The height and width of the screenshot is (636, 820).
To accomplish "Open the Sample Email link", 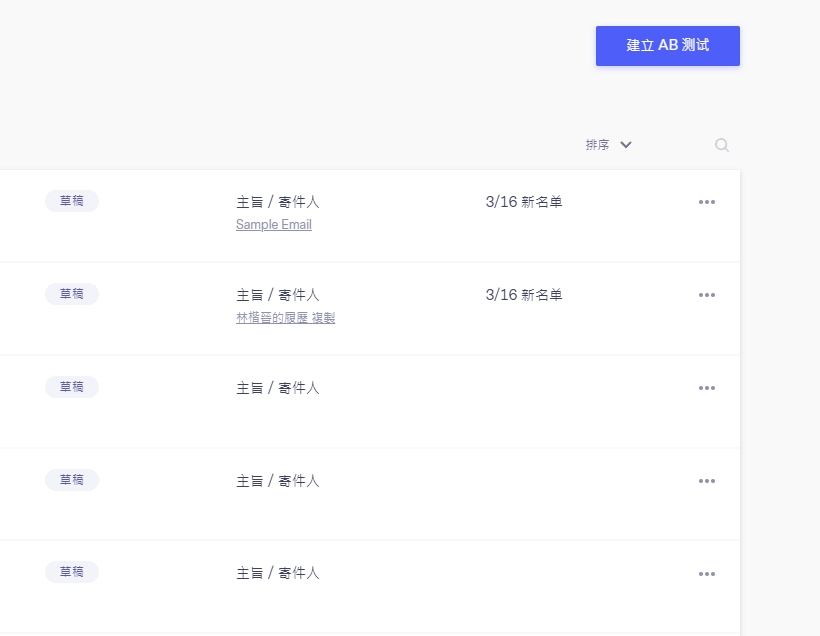I will click(274, 224).
